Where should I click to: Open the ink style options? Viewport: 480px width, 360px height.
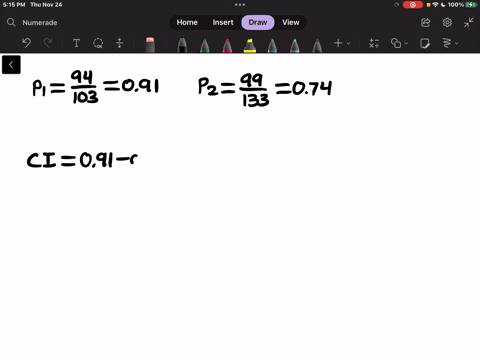tap(447, 43)
